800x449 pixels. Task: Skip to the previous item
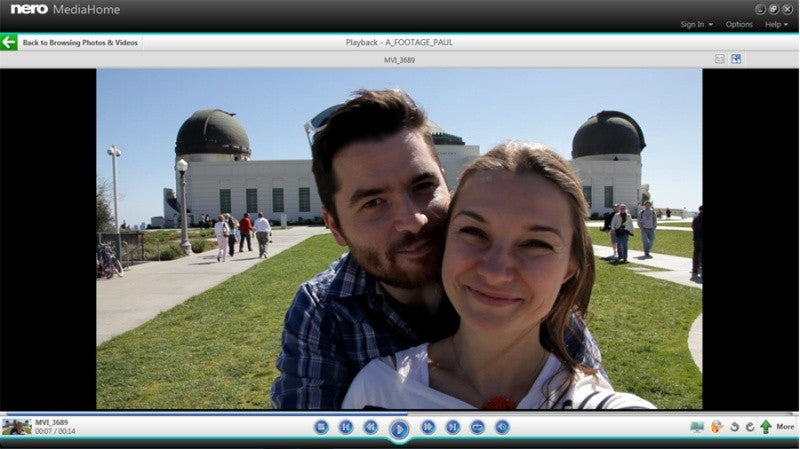click(x=346, y=427)
